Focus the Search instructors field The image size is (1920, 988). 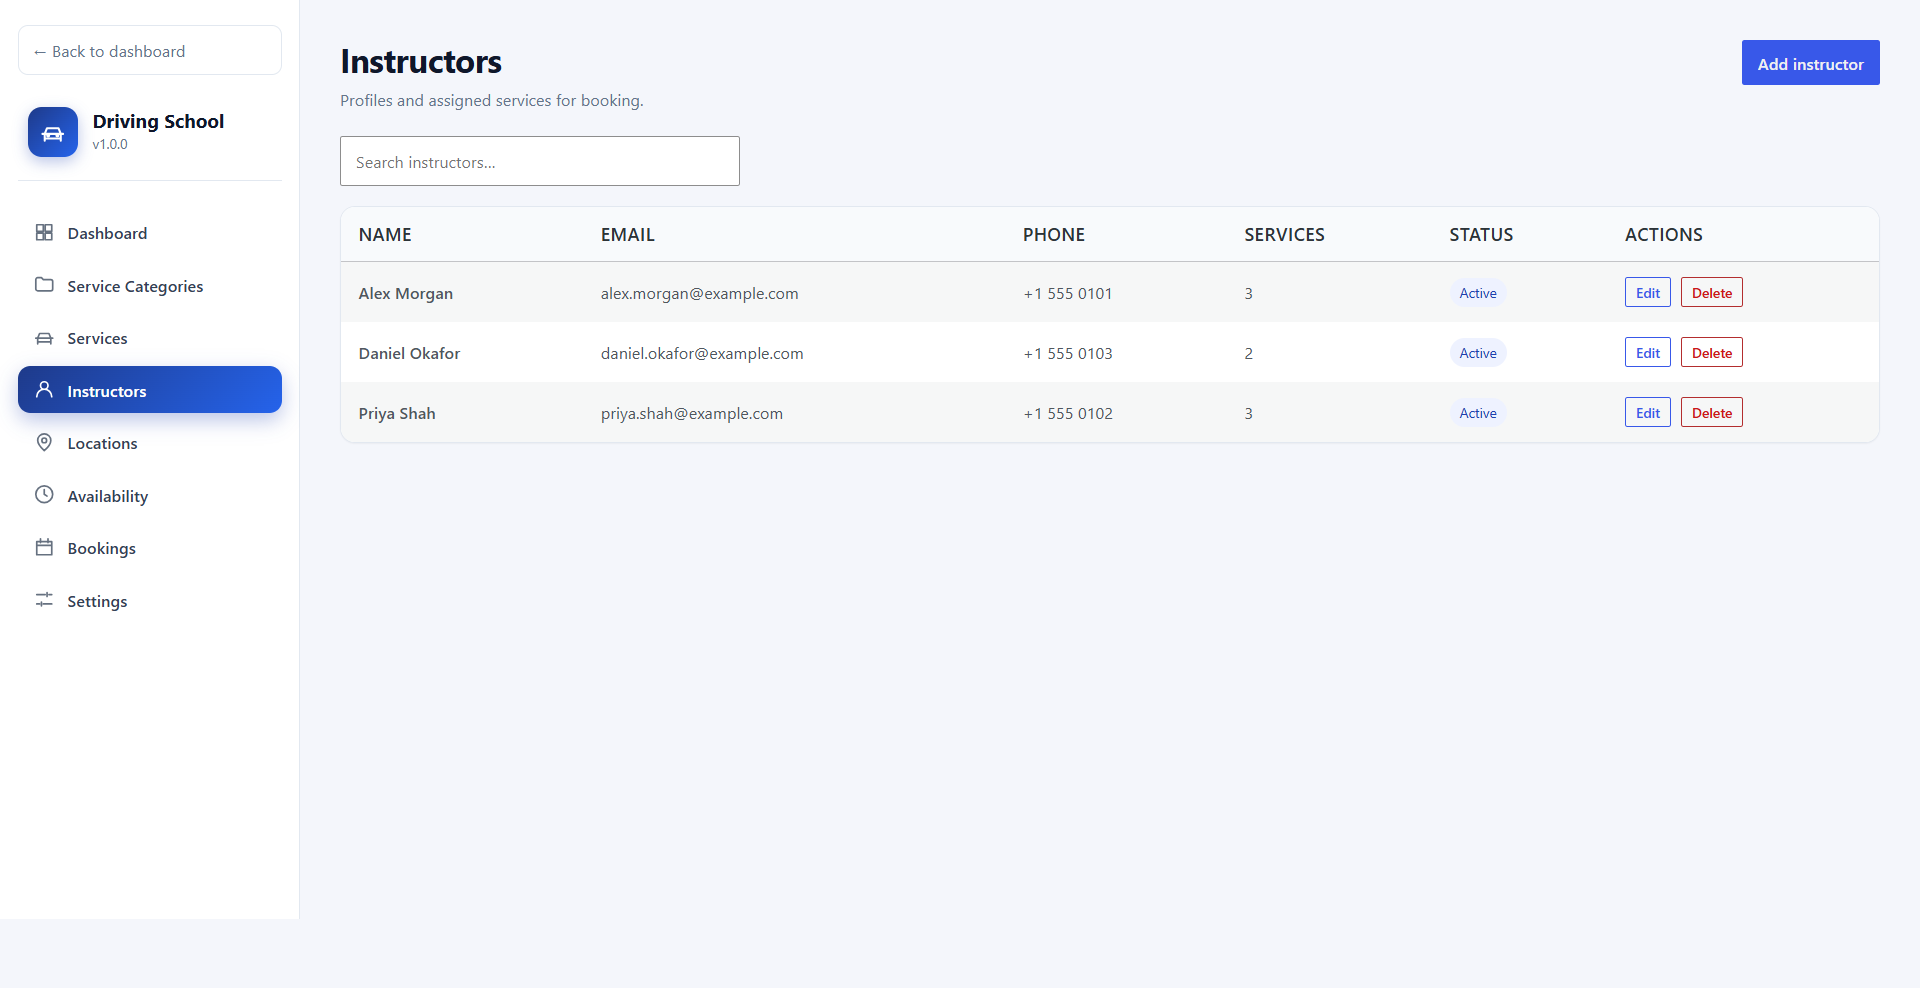540,161
